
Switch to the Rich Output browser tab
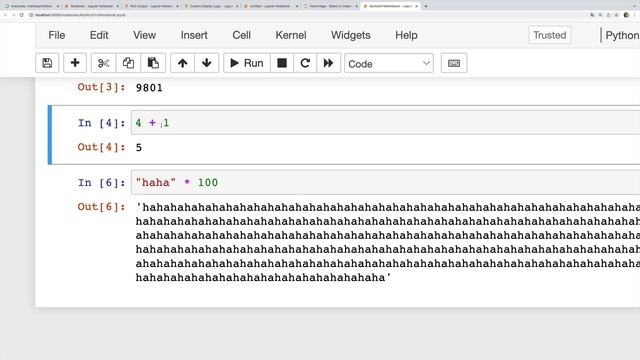click(151, 6)
